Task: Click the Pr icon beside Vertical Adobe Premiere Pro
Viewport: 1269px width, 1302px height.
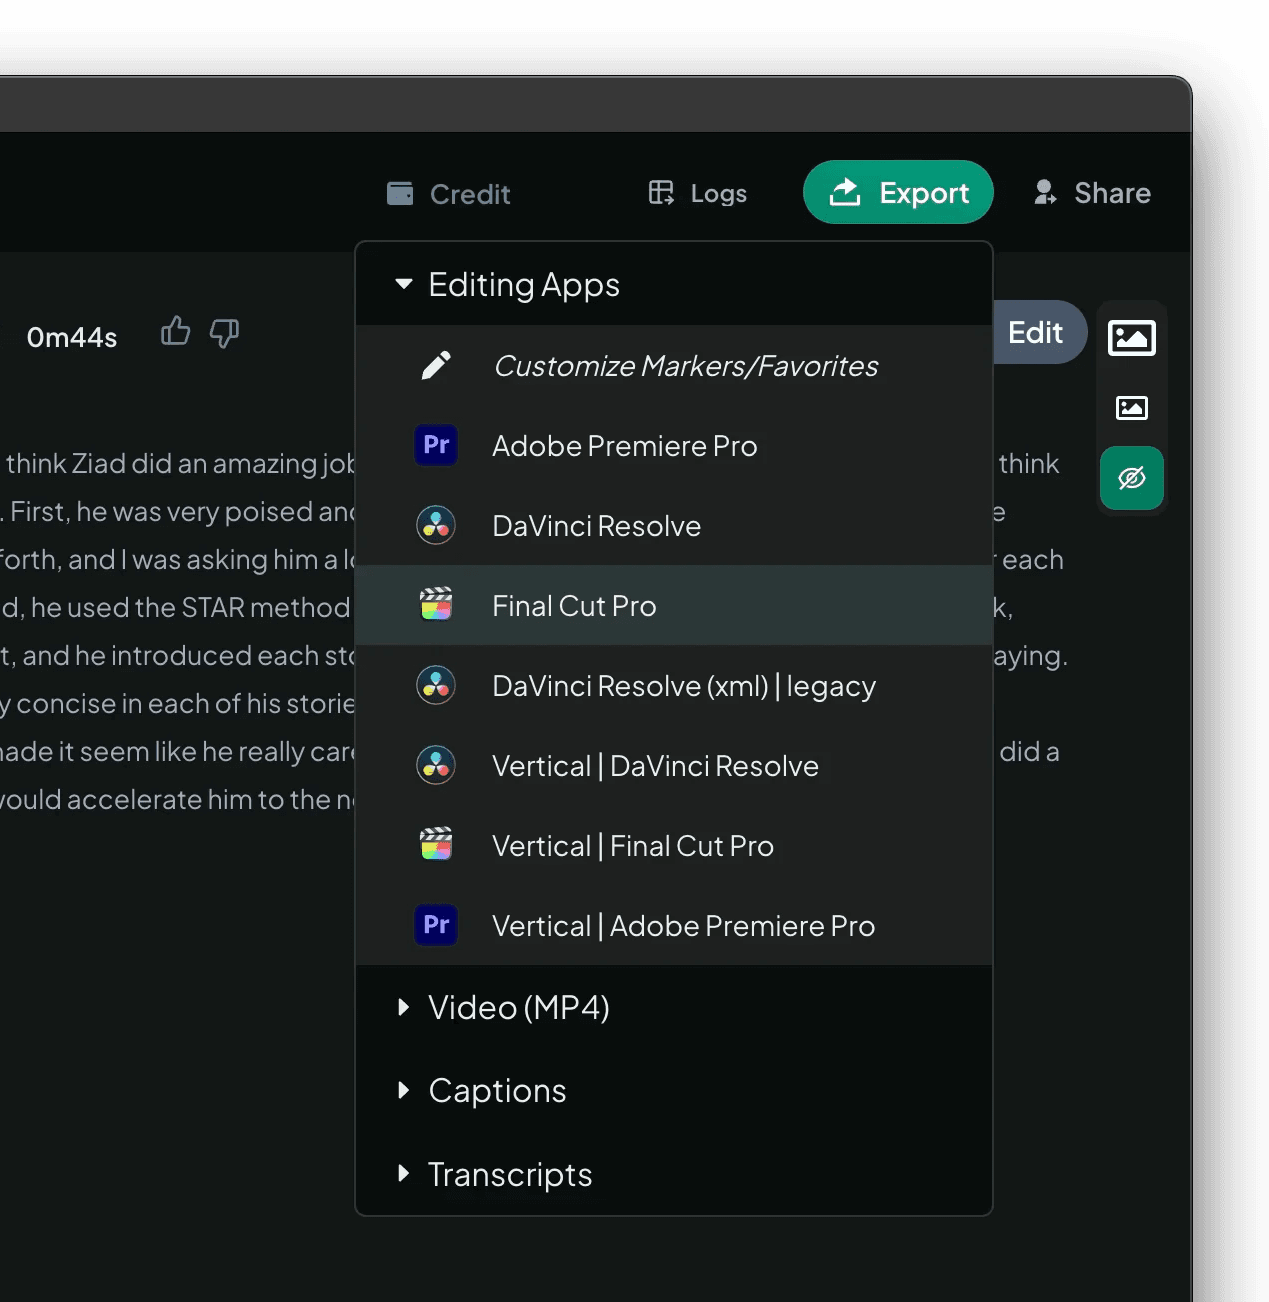Action: pyautogui.click(x=436, y=925)
